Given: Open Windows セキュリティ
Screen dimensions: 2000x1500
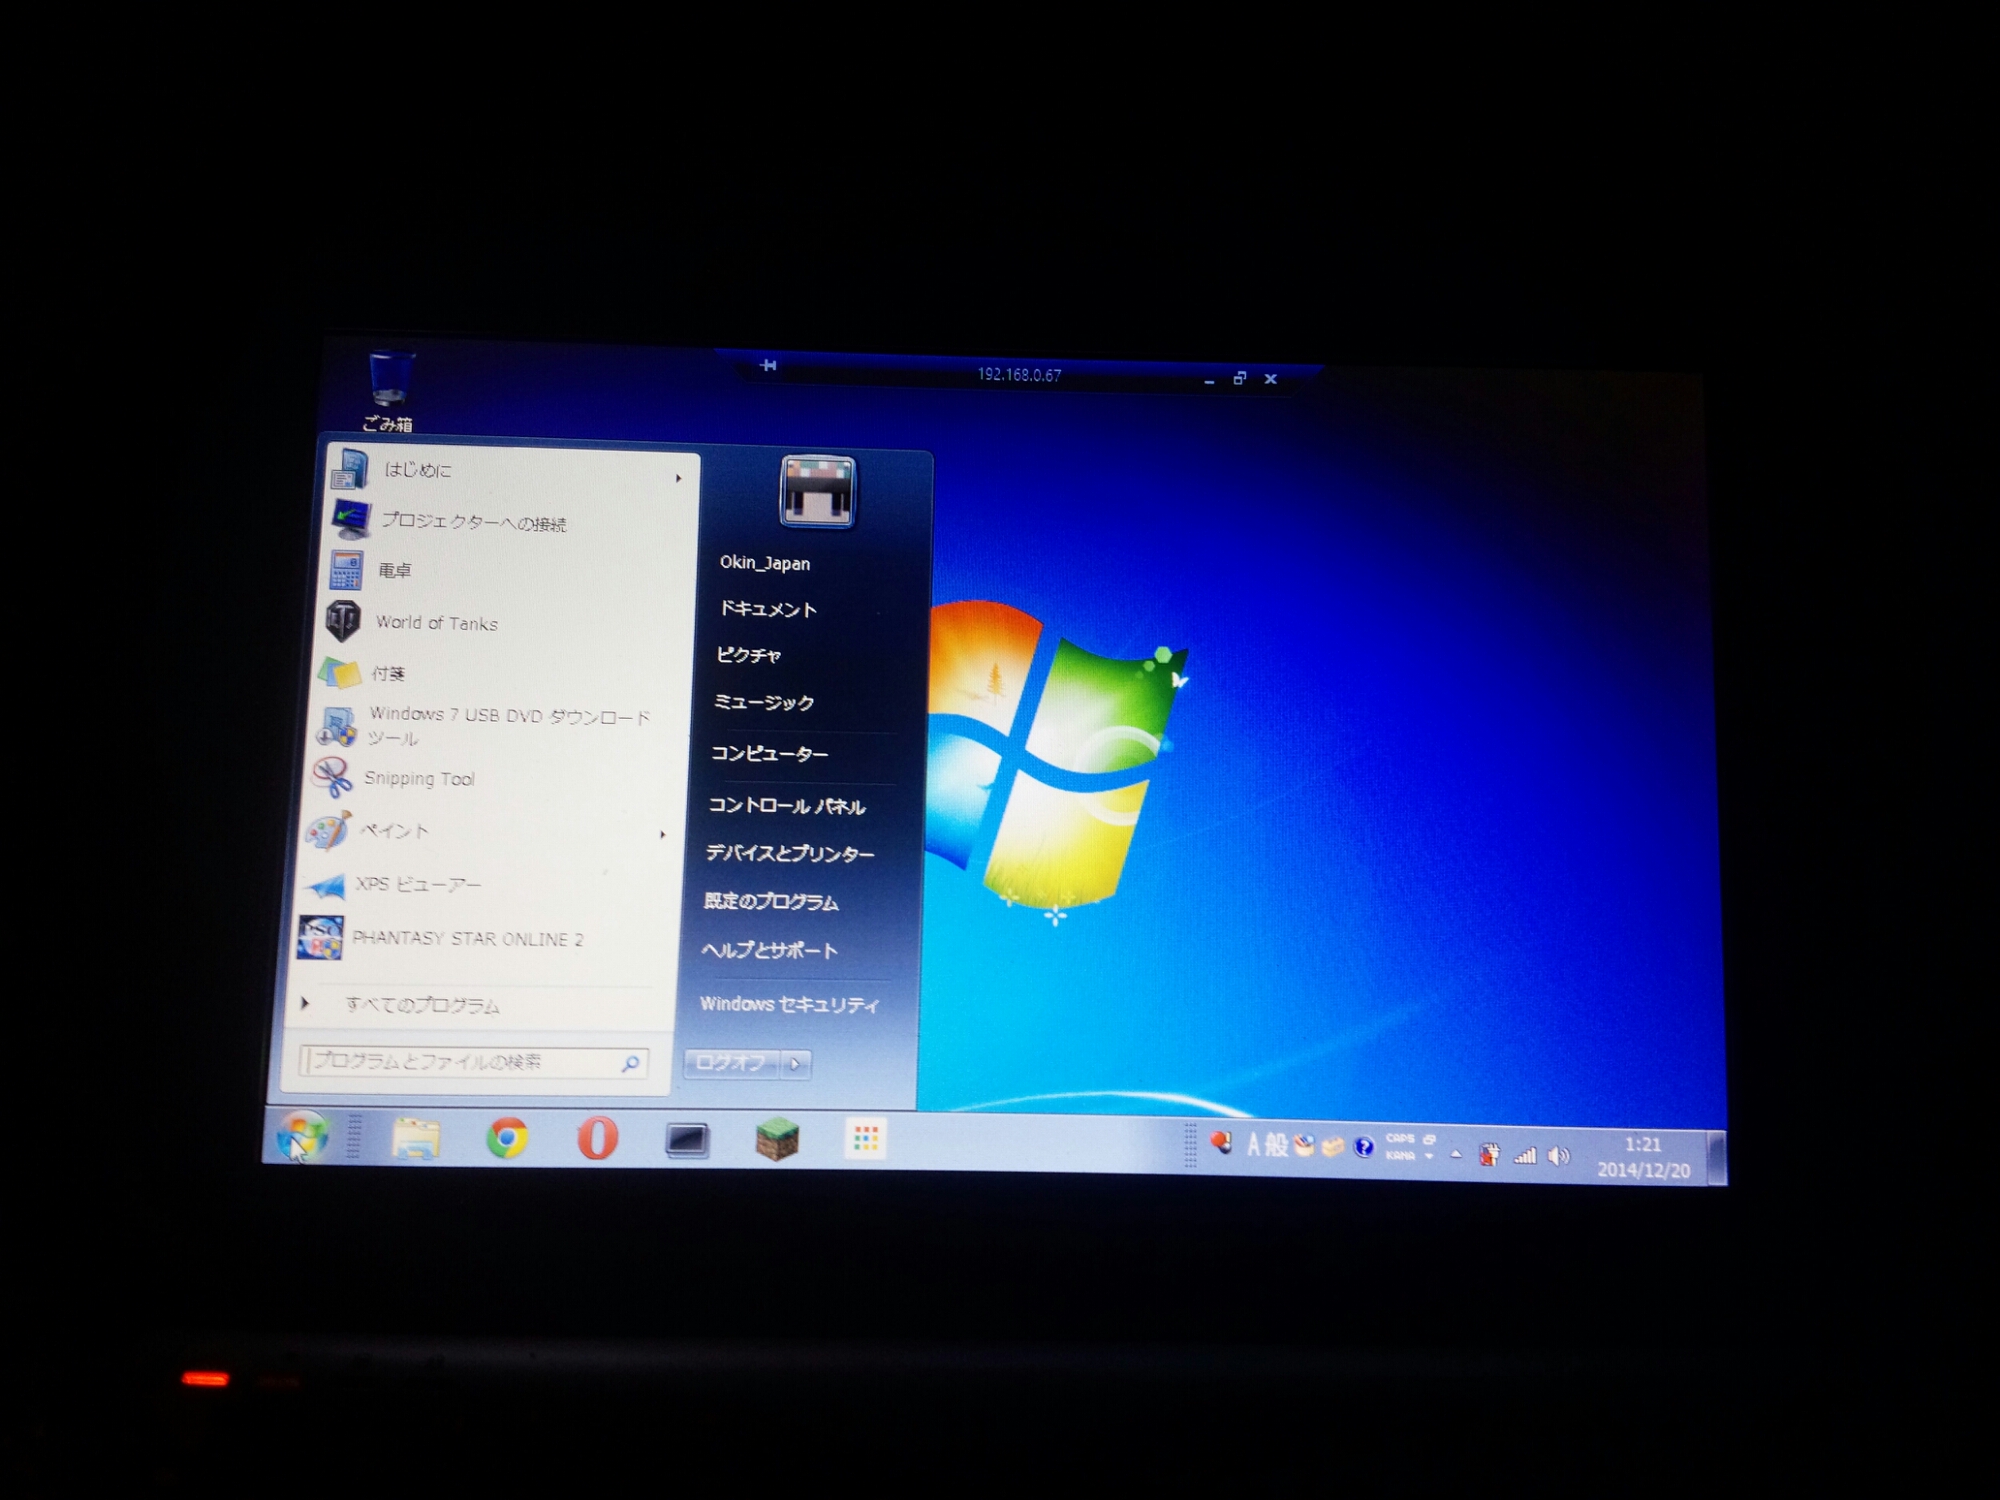Looking at the screenshot, I should [x=790, y=1004].
